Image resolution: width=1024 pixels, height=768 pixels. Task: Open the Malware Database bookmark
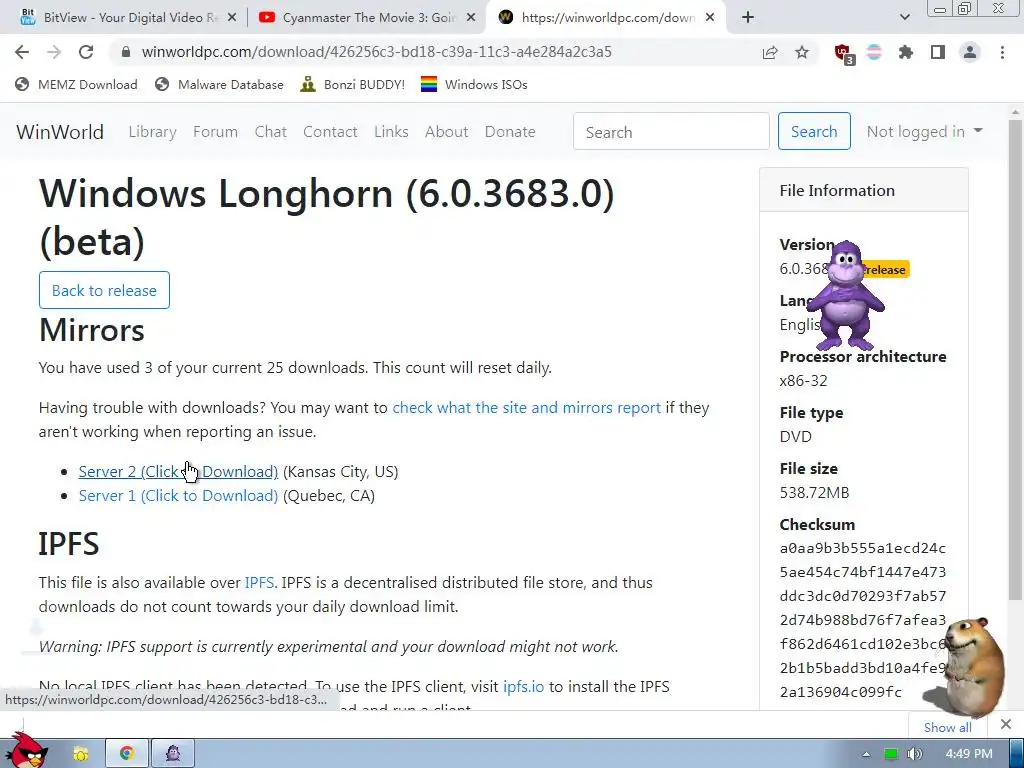[219, 84]
